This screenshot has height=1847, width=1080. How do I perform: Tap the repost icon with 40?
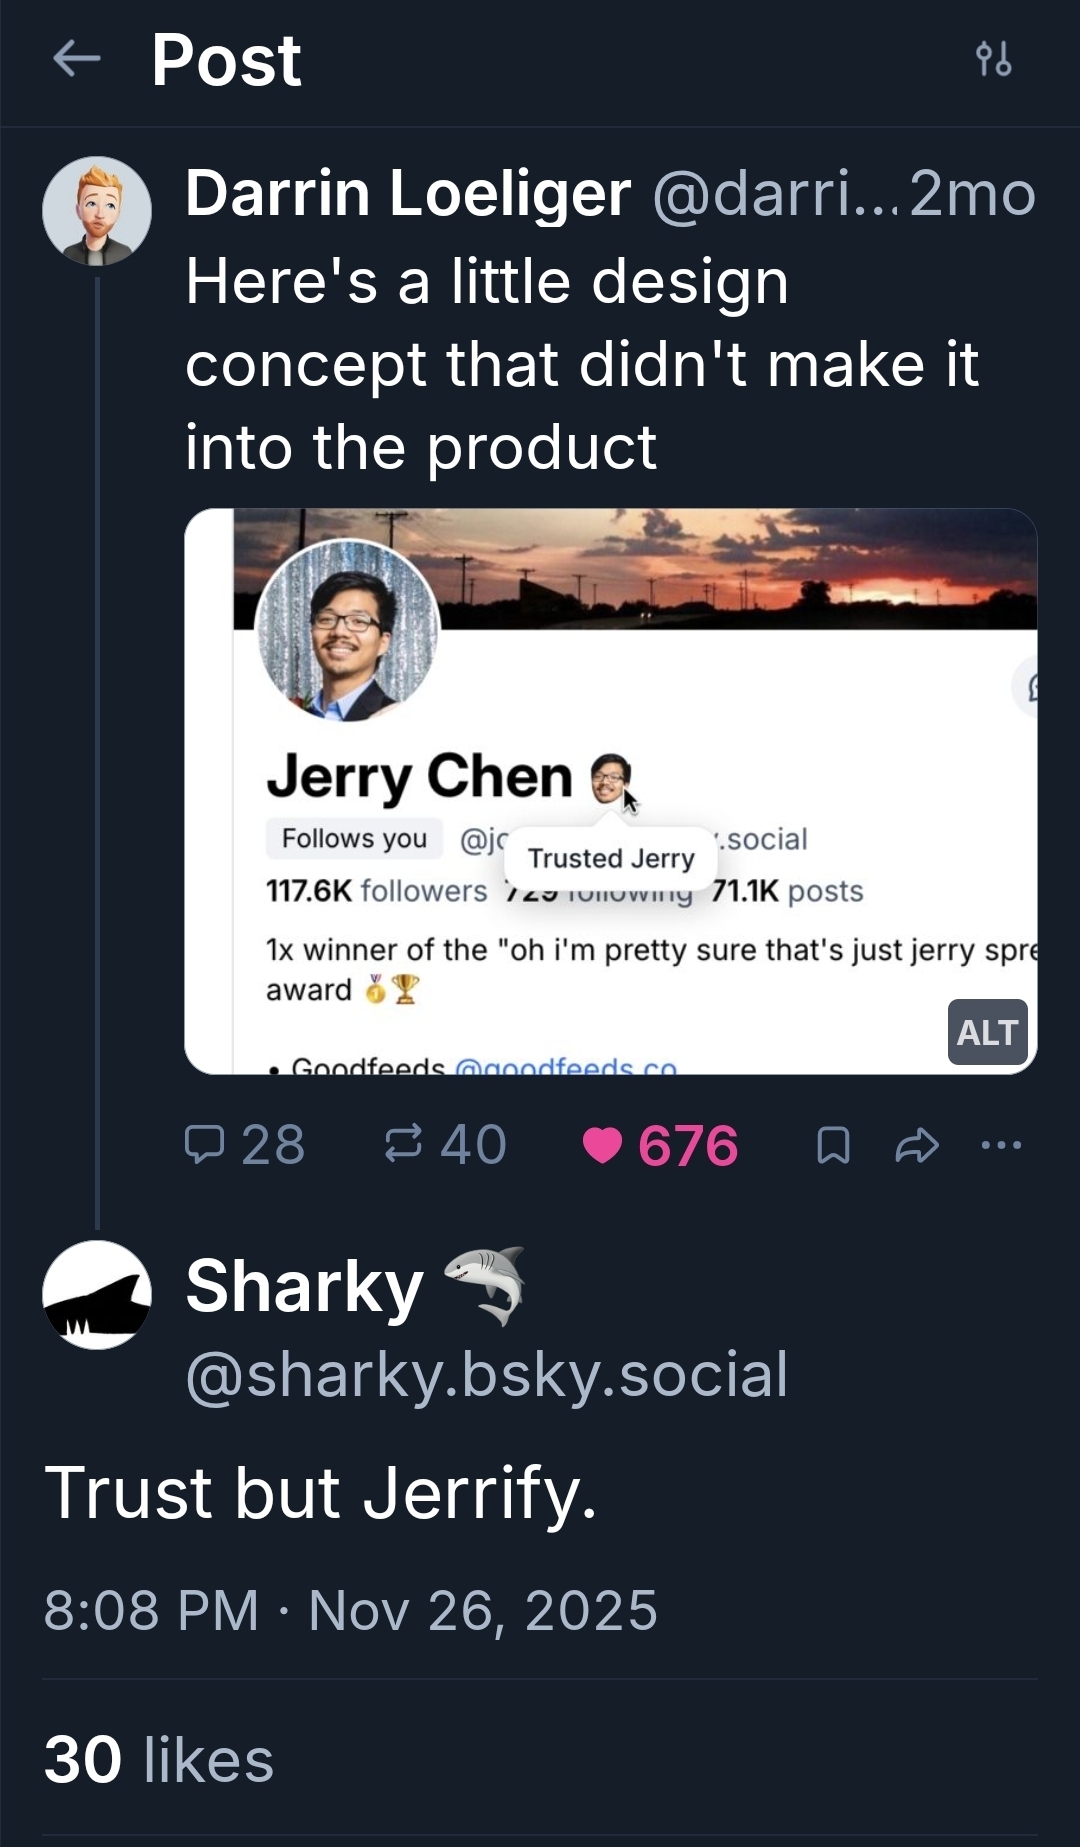tap(404, 1144)
